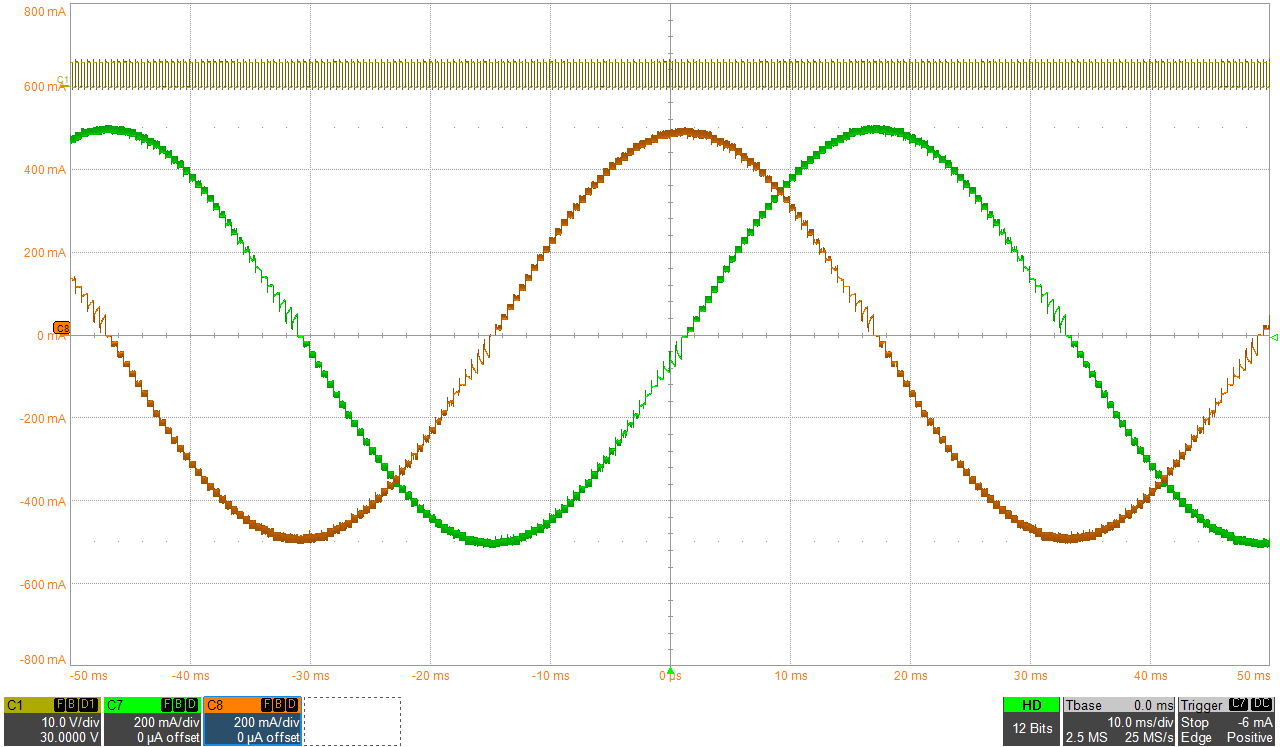Screen dimensions: 1280x747
Task: Open the Trigger descriptor box
Action: 1227,721
